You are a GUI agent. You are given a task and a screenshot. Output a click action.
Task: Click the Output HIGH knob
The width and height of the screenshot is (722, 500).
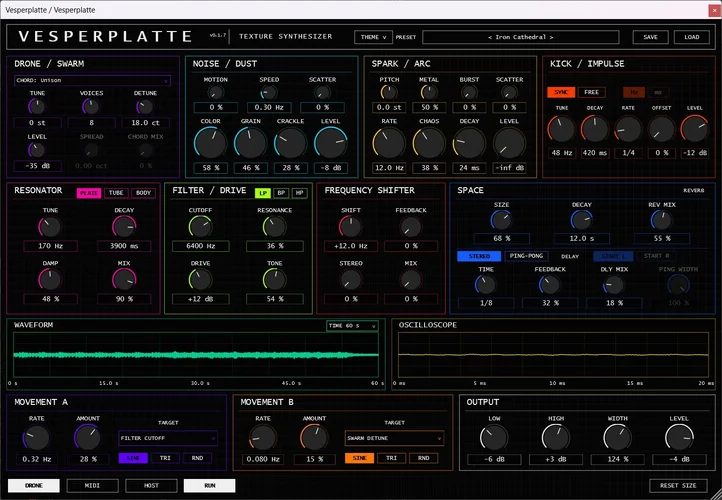(556, 437)
